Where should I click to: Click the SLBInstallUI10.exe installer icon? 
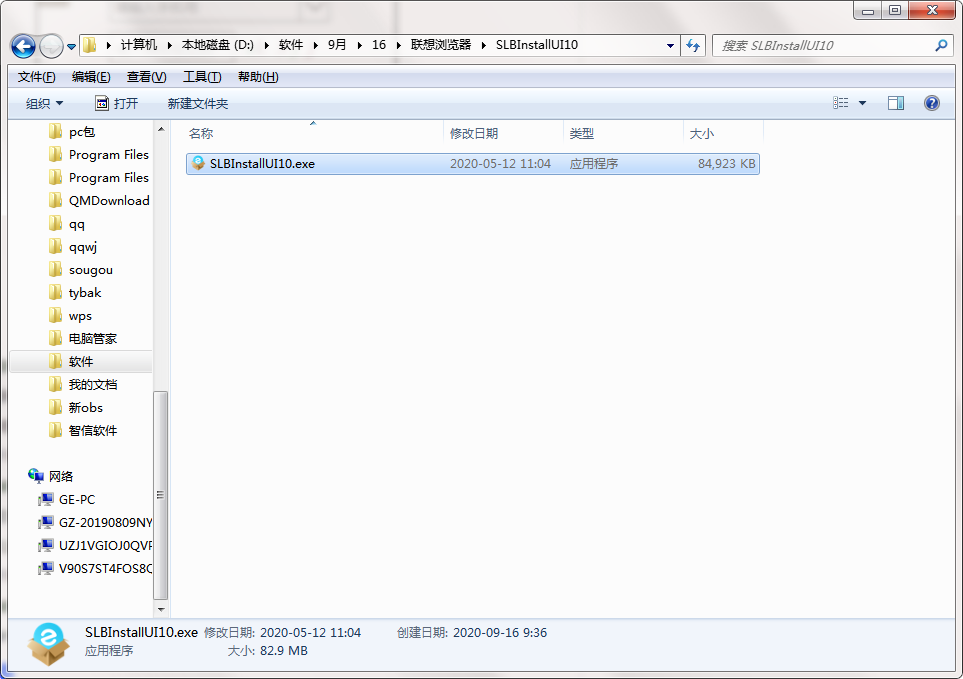point(198,163)
